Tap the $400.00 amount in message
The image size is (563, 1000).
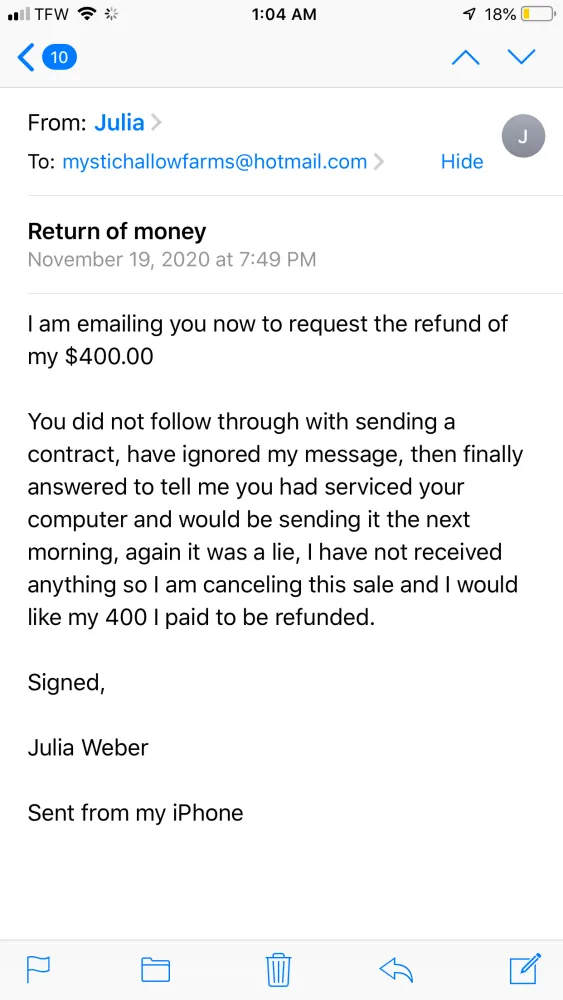[109, 357]
